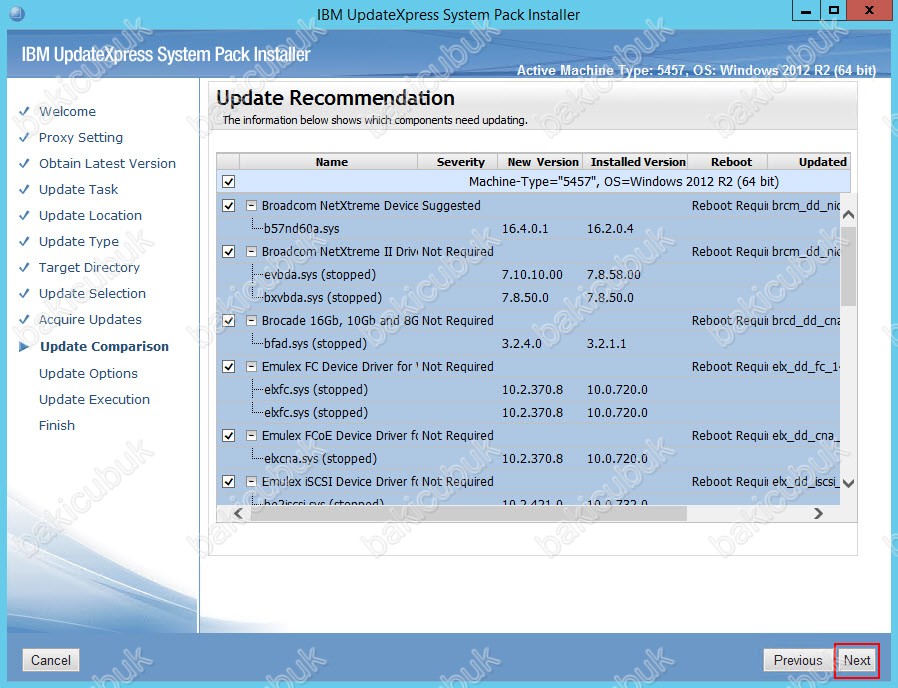This screenshot has width=898, height=688.
Task: Sort by the Reboot column header
Action: point(728,162)
